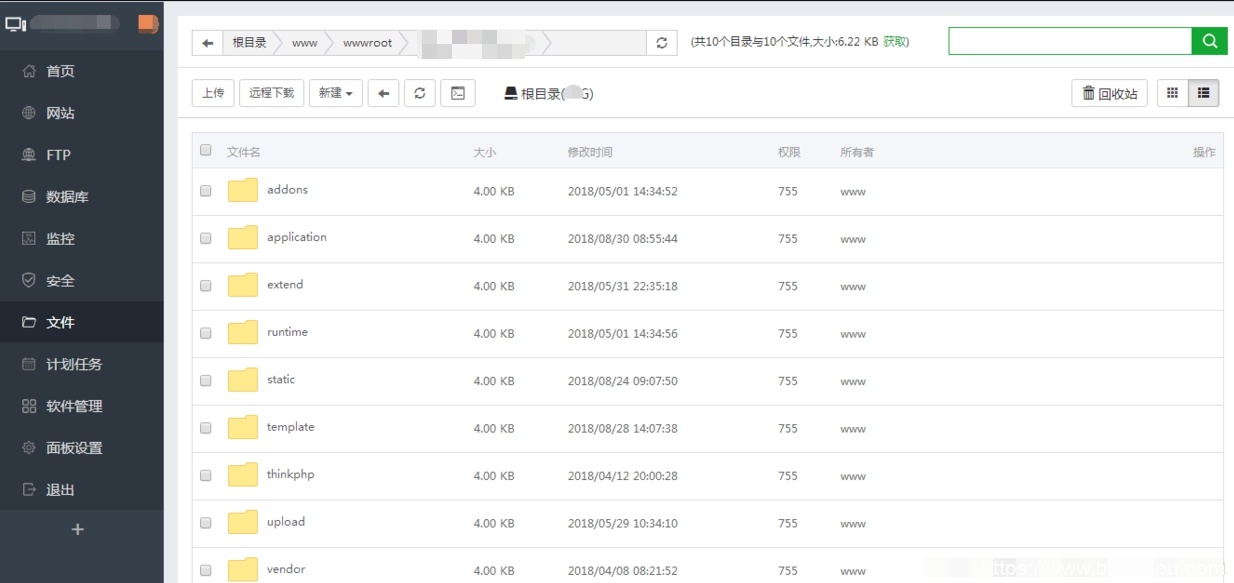The height and width of the screenshot is (583, 1234).
Task: Open 监控 in the sidebar
Action: 82,239
